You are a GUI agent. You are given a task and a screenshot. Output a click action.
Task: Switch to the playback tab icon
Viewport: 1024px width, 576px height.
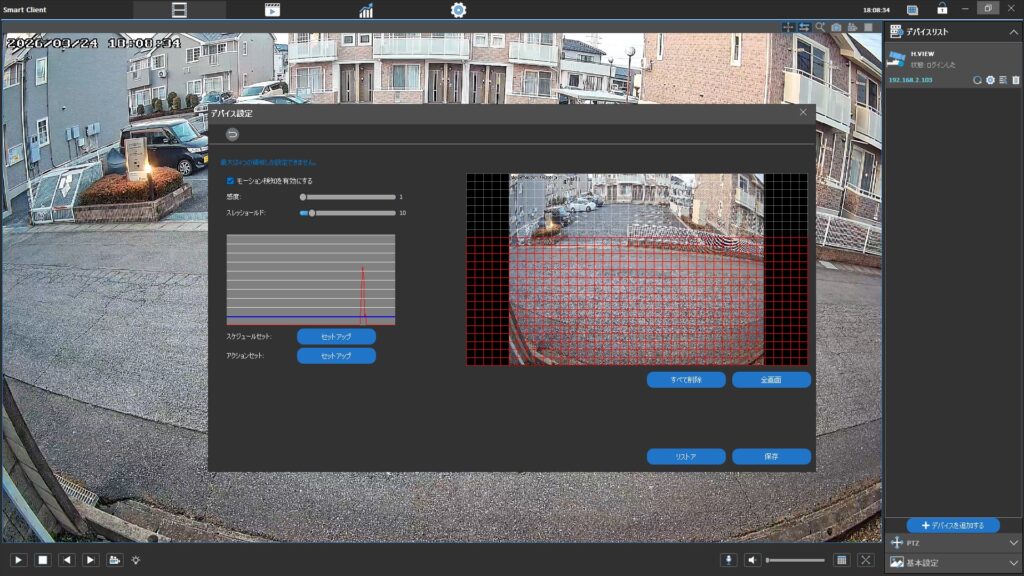[272, 10]
